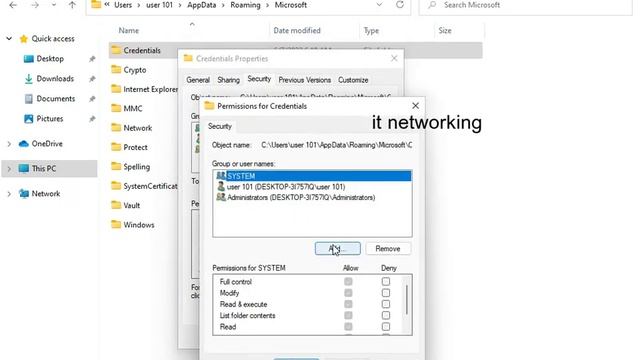Viewport: 640px width, 360px height.
Task: Select SYSTEM in group or user names
Action: pos(312,176)
